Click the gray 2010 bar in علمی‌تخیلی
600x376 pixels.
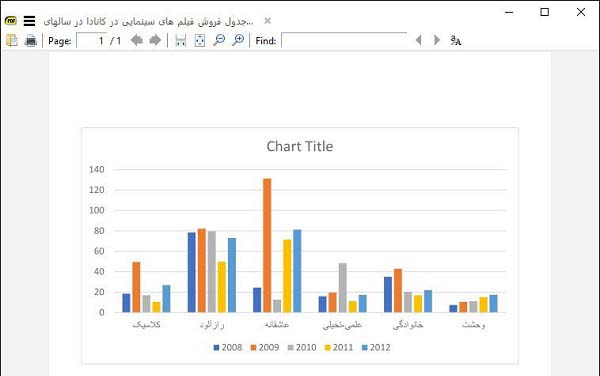(342, 288)
